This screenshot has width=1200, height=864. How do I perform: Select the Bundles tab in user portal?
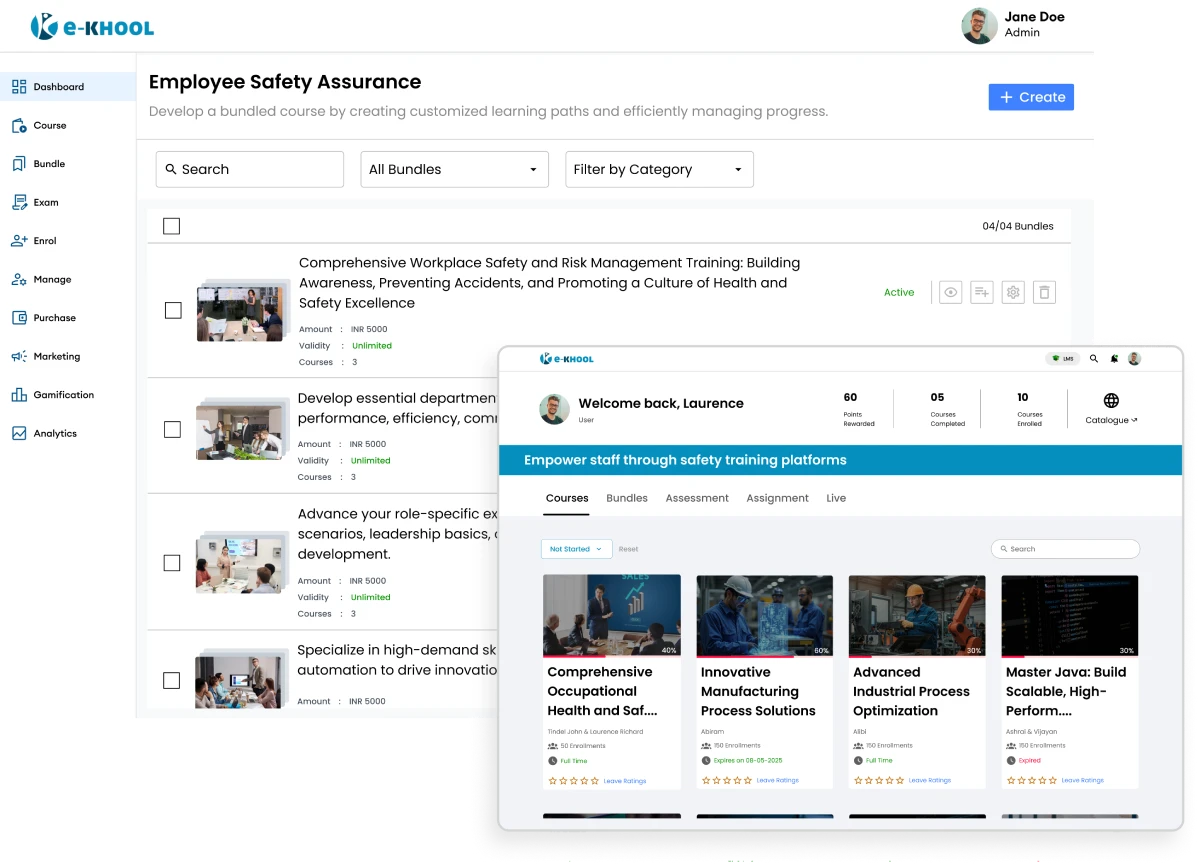[x=627, y=498]
